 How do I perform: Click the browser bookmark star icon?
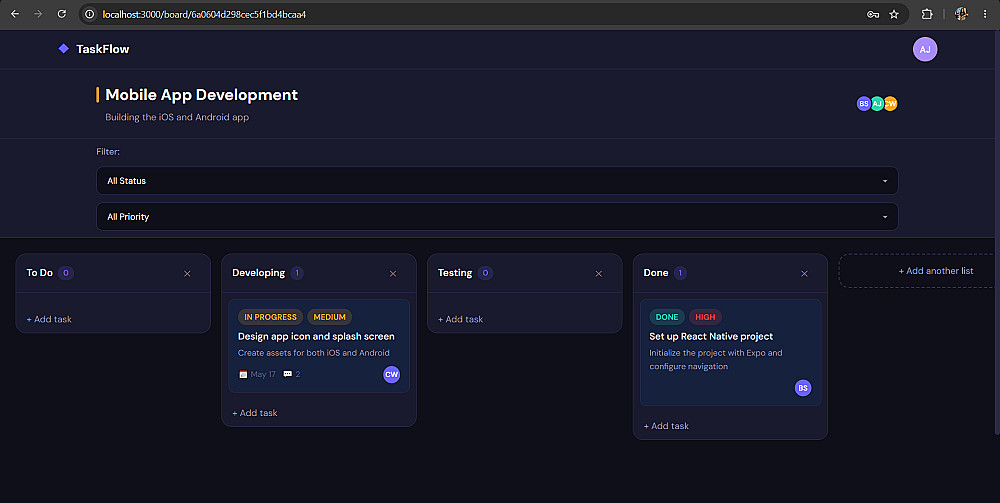click(x=894, y=14)
